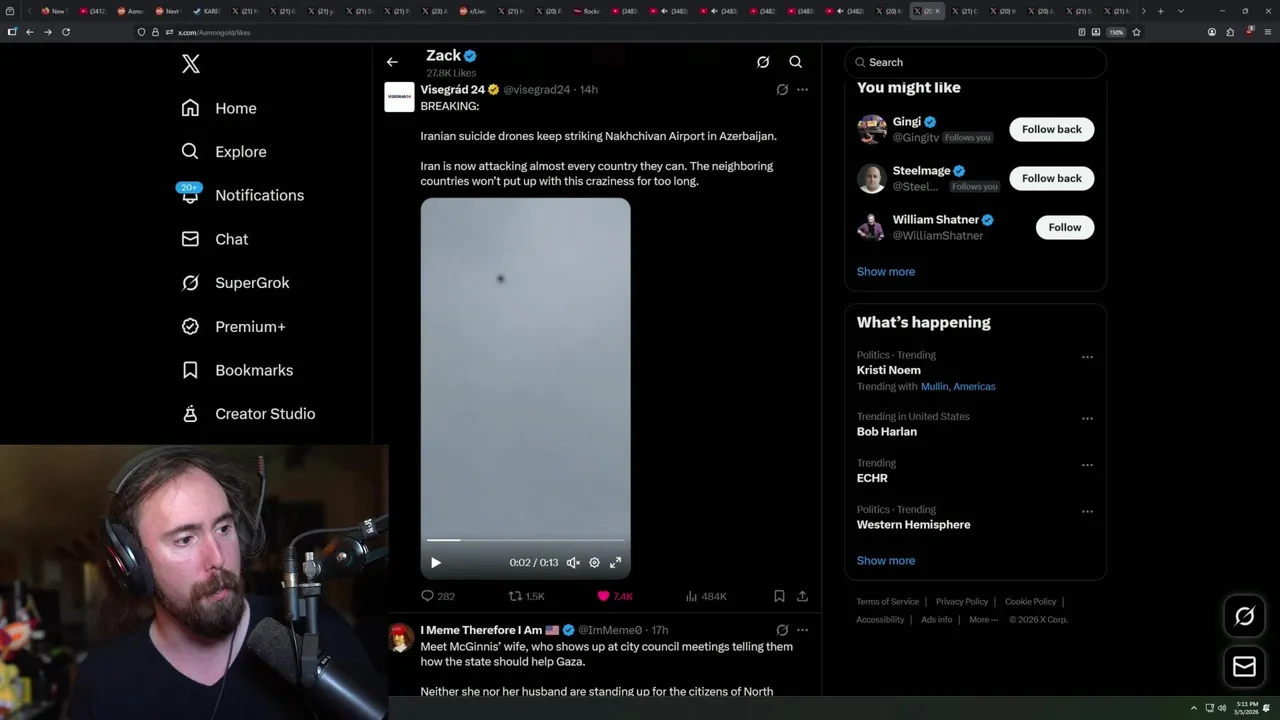Click the Visegrád 24 profile avatar
The width and height of the screenshot is (1280, 720).
point(399,97)
